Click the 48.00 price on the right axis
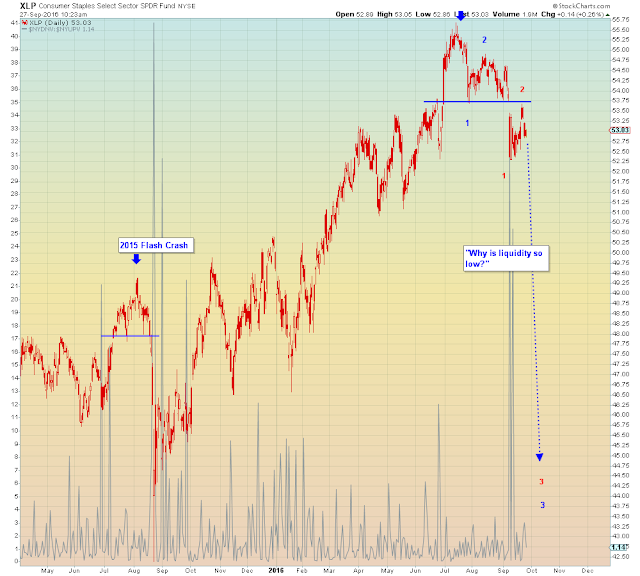 coord(621,334)
